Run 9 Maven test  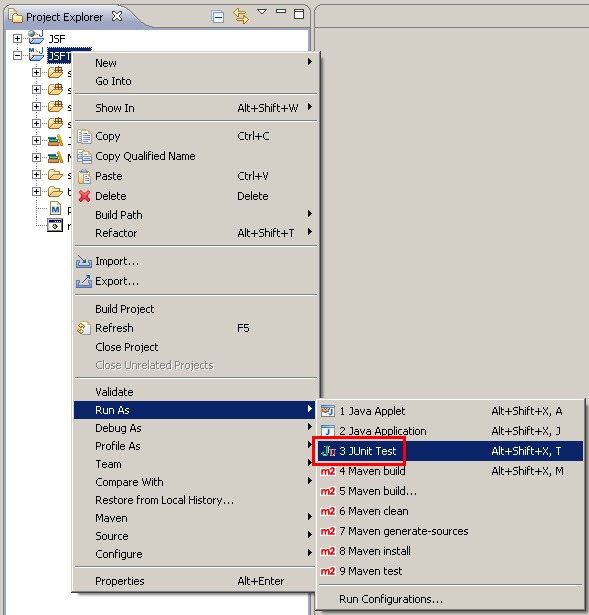(x=451, y=571)
